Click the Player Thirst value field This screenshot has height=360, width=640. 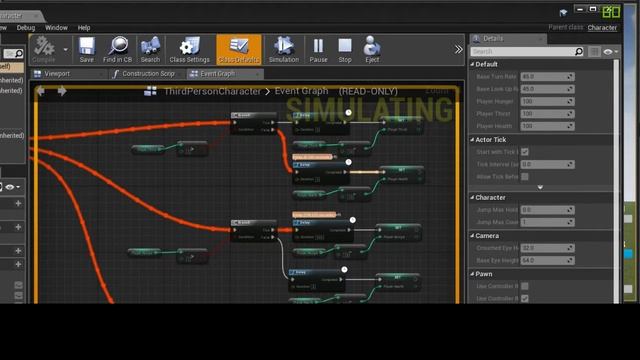[547, 113]
